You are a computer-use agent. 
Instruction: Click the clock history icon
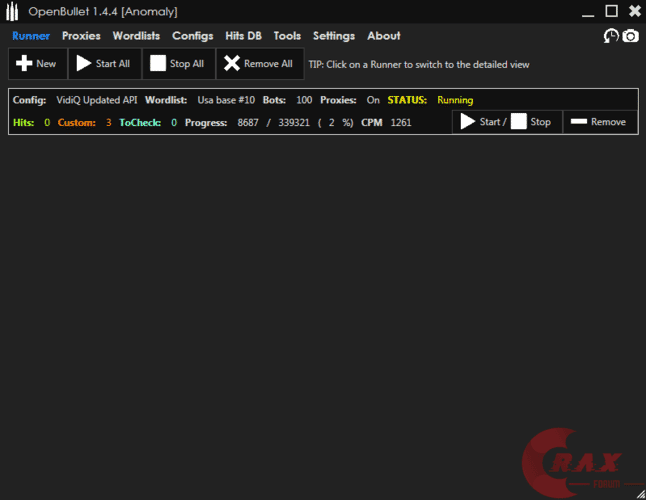(611, 36)
